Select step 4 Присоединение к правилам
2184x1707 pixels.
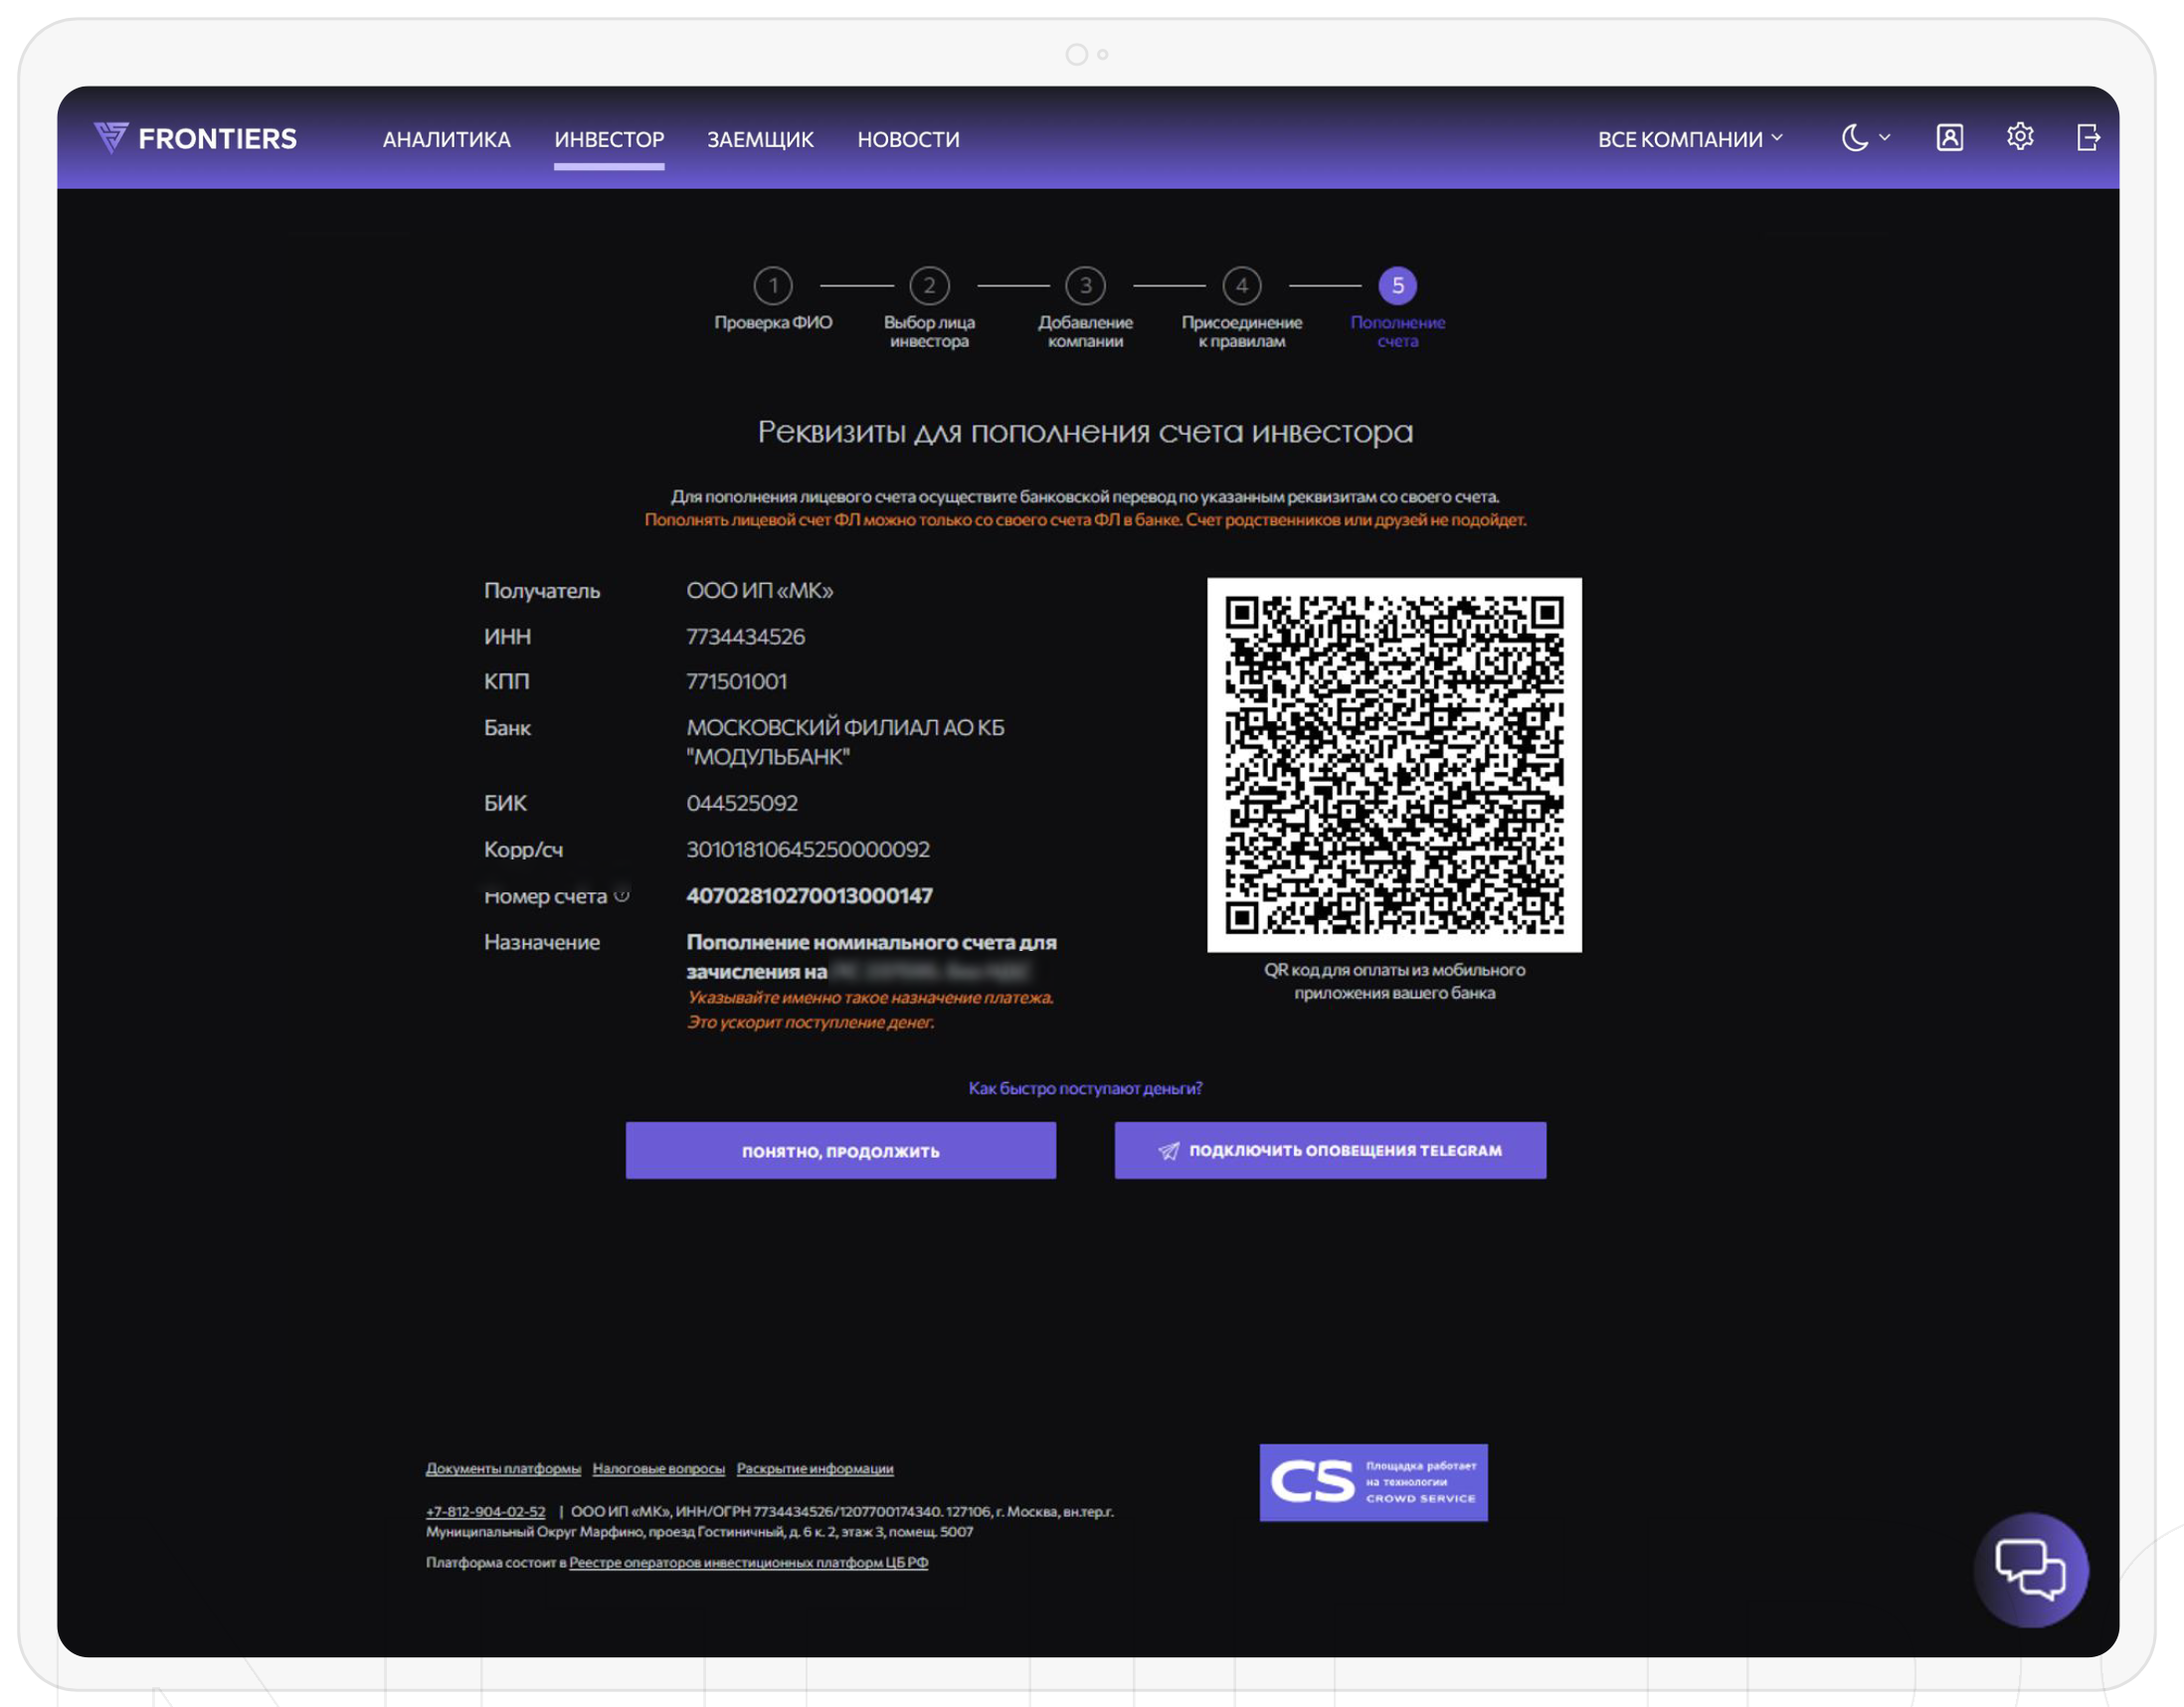tap(1241, 286)
